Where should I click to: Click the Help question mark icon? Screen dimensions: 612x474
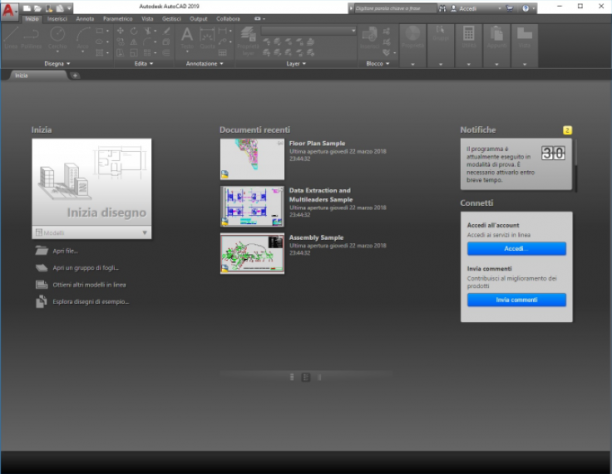pos(525,8)
